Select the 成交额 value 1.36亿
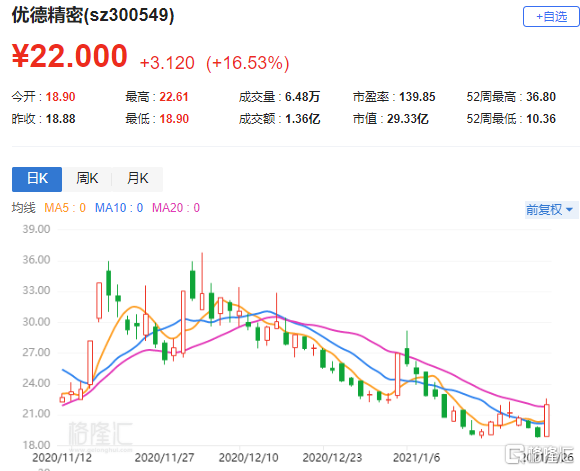This screenshot has height=471, width=580. point(303,119)
